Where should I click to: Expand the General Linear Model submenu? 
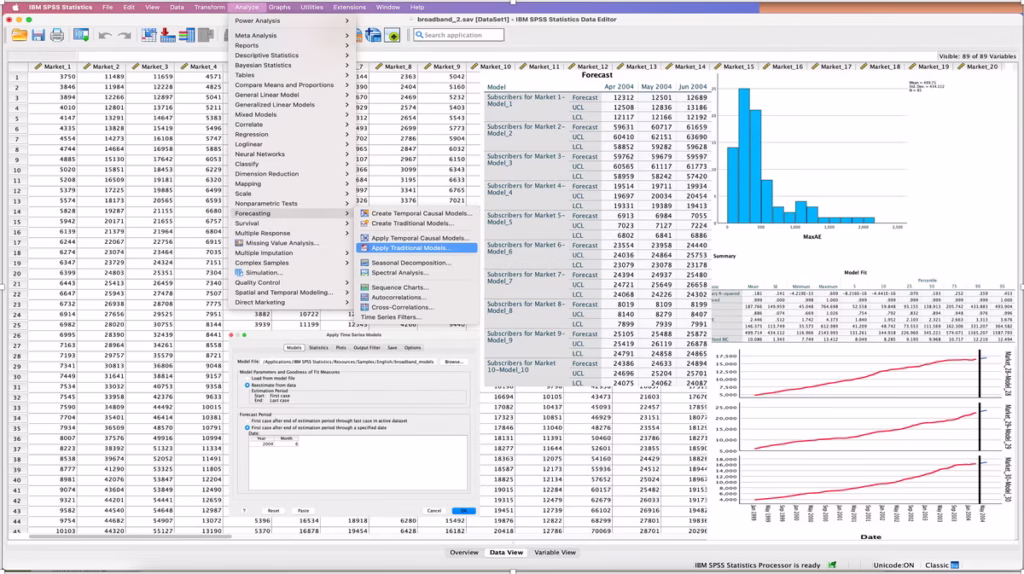coord(292,95)
